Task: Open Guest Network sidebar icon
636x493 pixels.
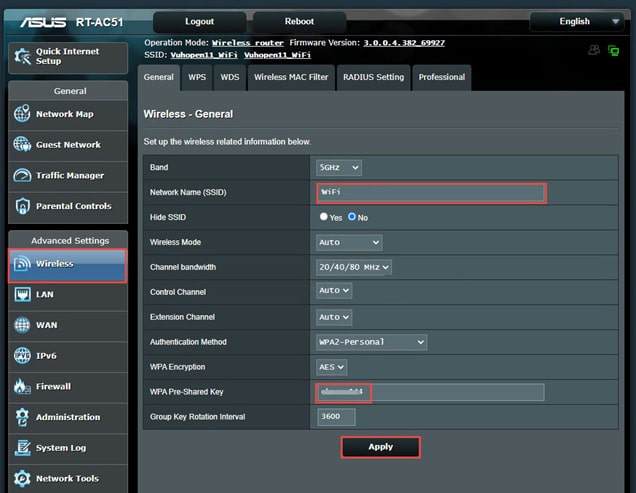Action: [22, 145]
